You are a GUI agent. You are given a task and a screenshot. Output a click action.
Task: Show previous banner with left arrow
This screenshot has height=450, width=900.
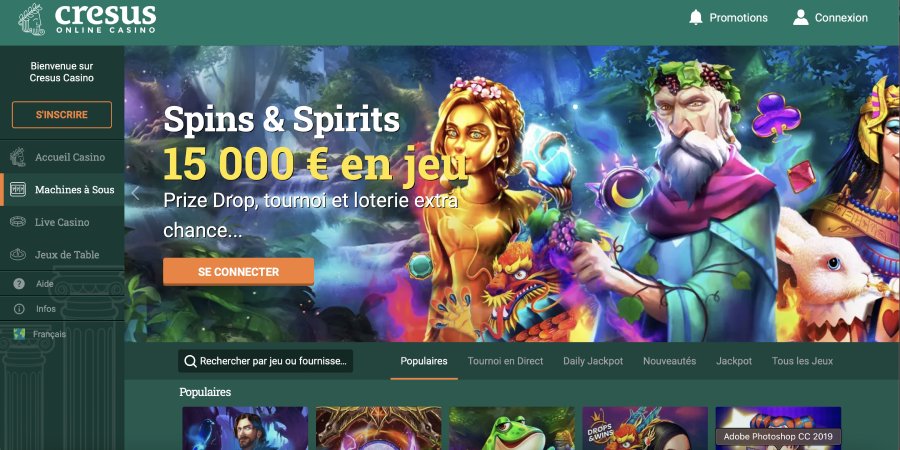point(135,193)
